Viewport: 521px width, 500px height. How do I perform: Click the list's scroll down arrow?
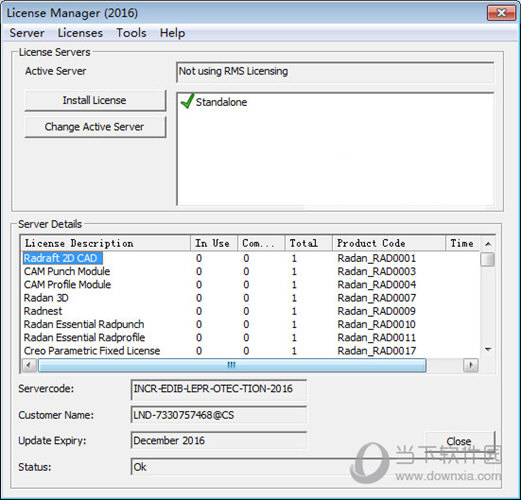click(488, 349)
